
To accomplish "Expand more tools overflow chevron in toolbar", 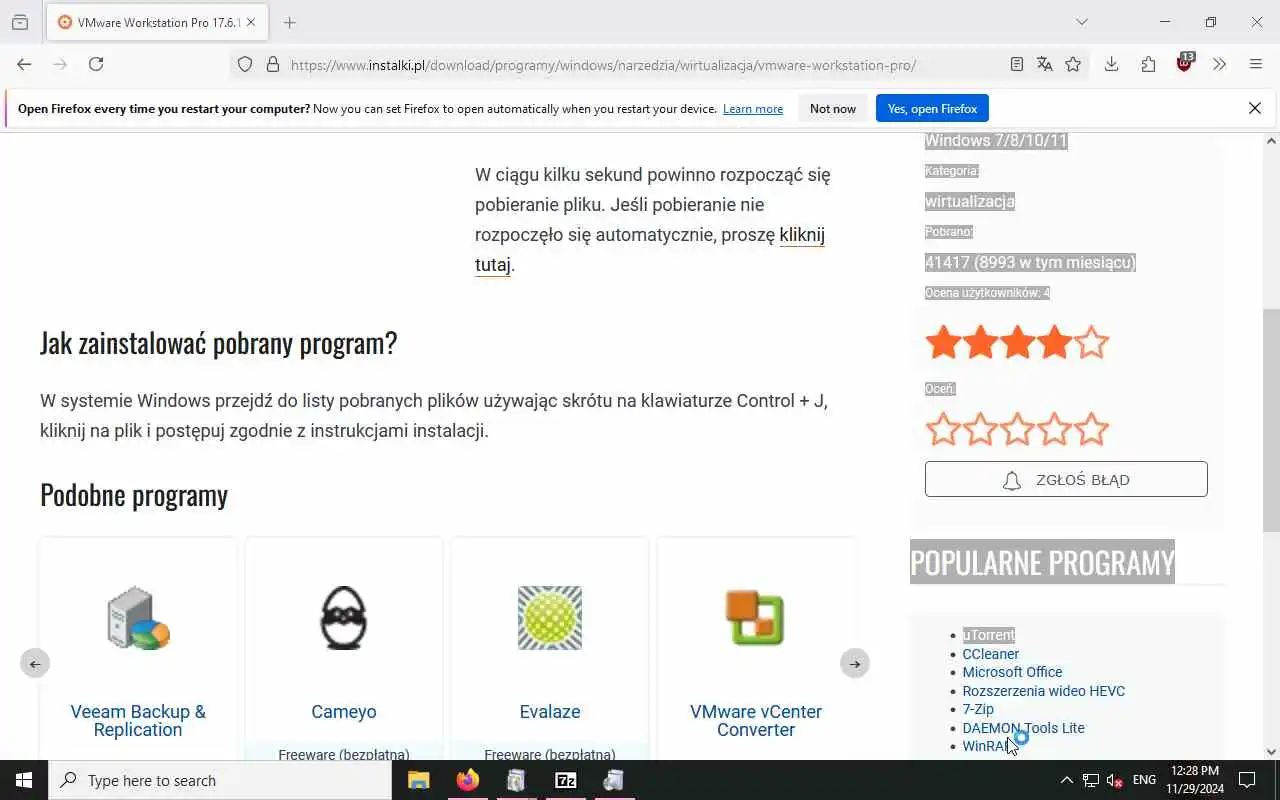I will coord(1219,64).
